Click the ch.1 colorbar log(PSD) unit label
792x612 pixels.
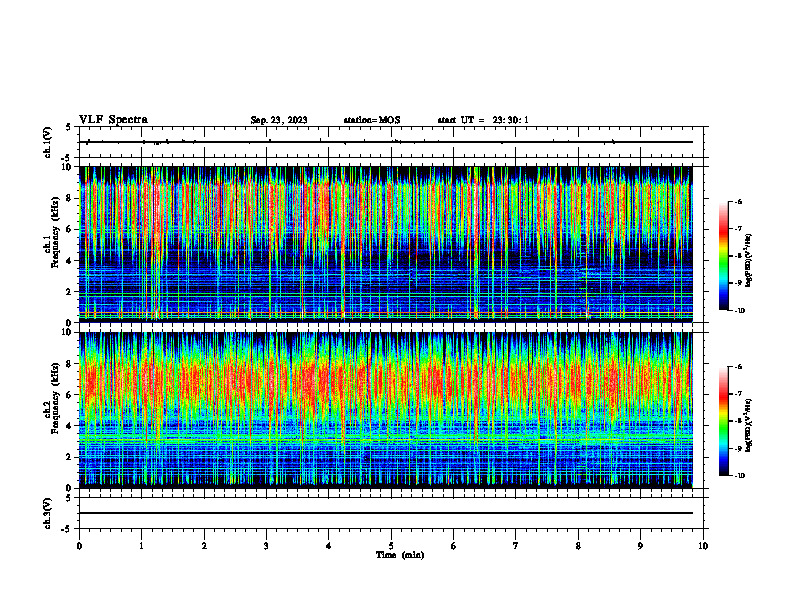(x=749, y=261)
